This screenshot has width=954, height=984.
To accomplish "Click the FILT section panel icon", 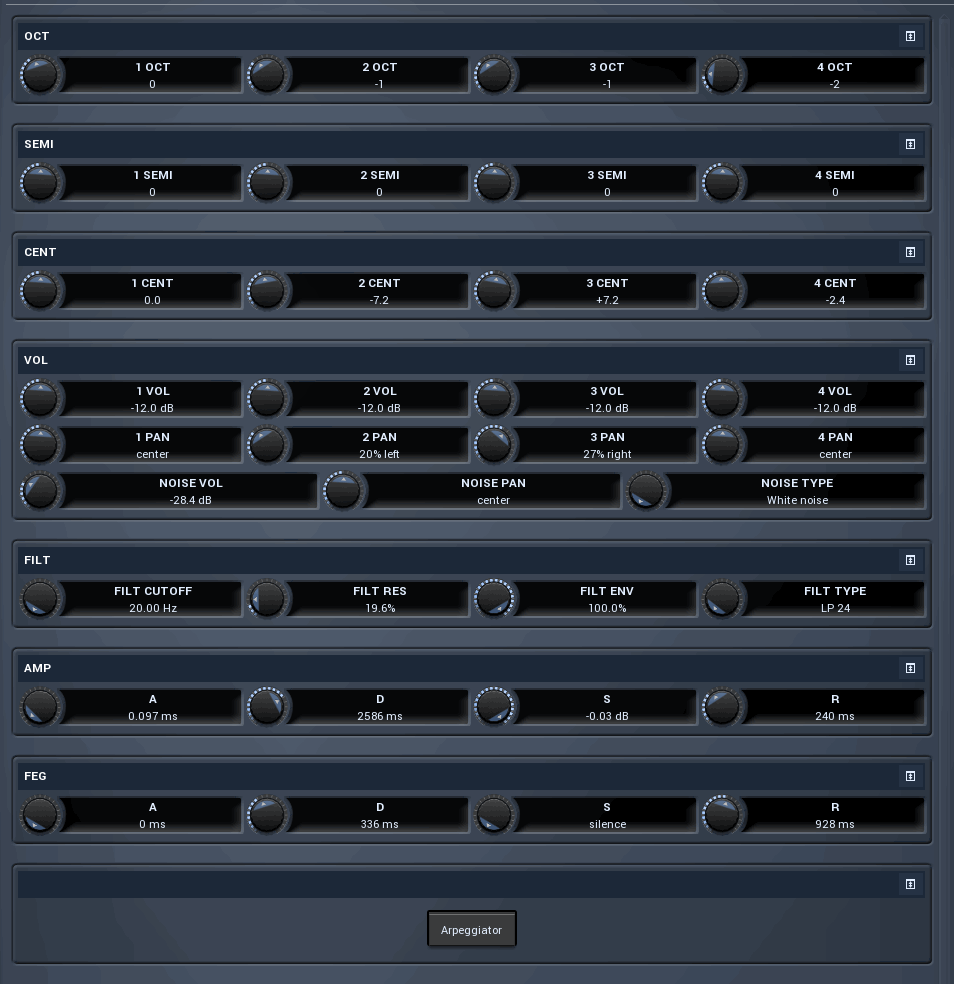I will click(x=910, y=560).
